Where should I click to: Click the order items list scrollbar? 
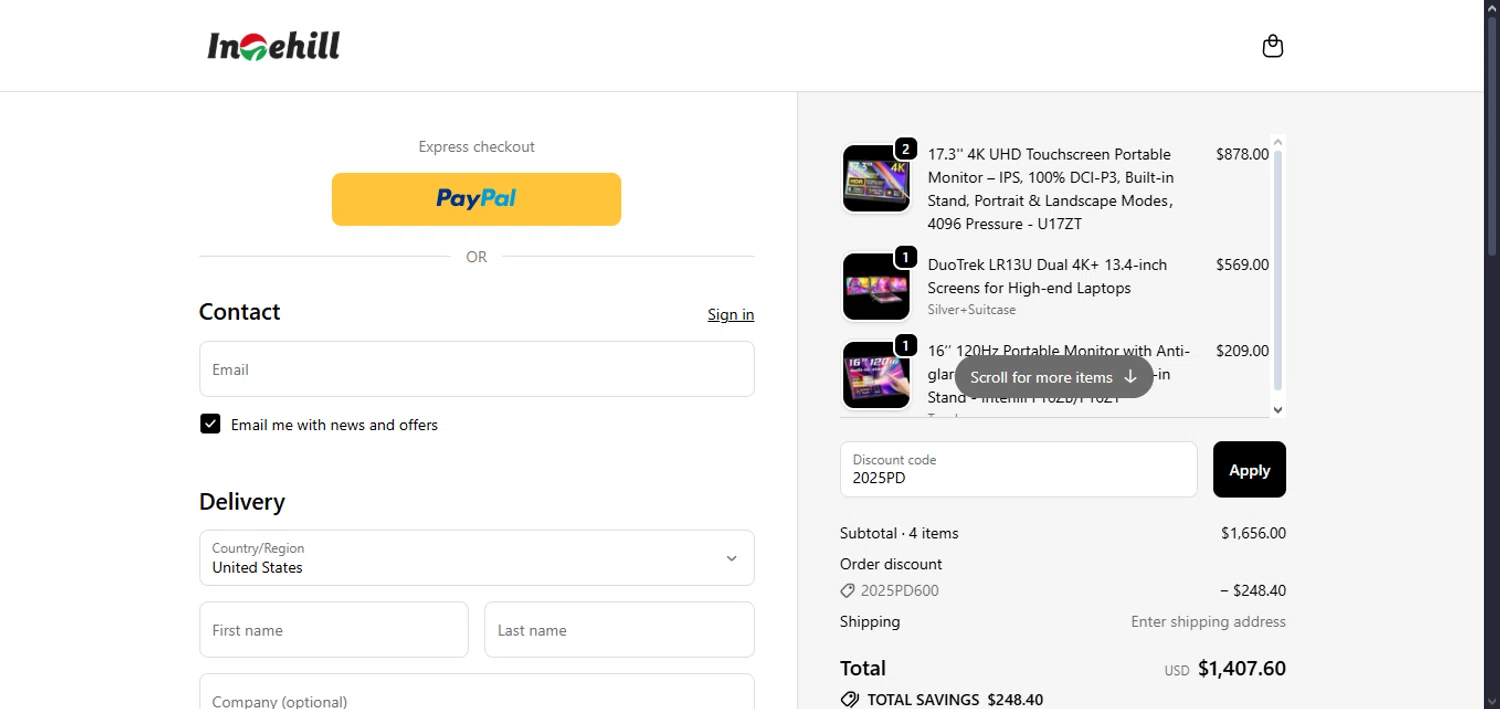1277,270
